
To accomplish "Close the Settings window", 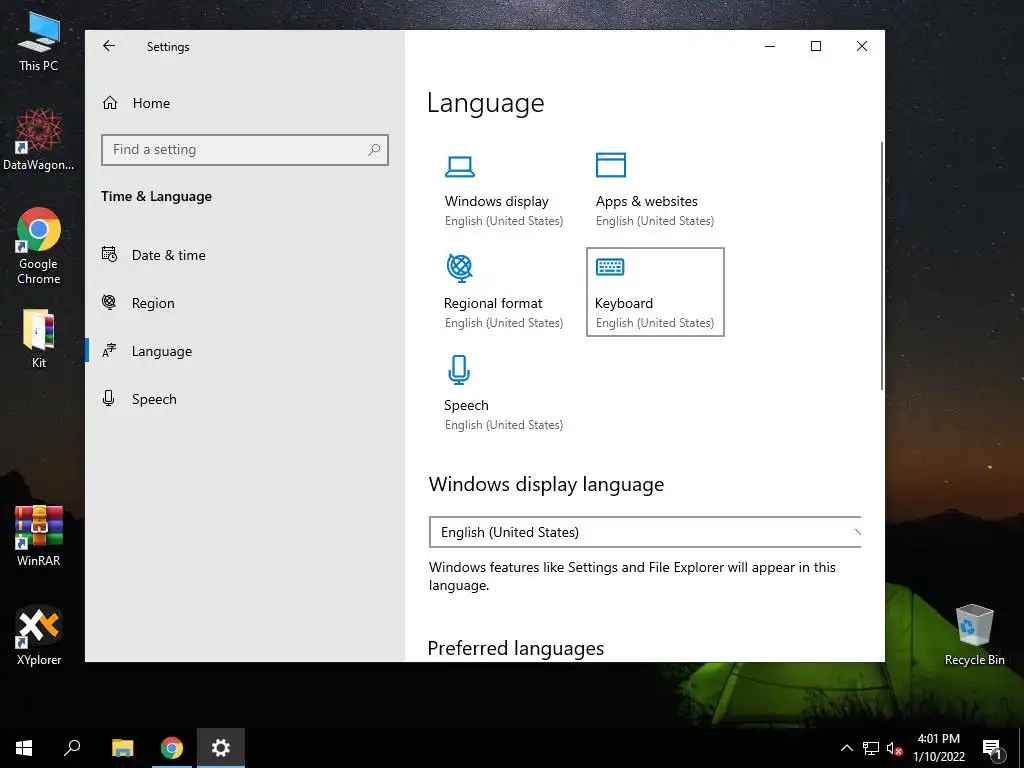I will tap(862, 46).
